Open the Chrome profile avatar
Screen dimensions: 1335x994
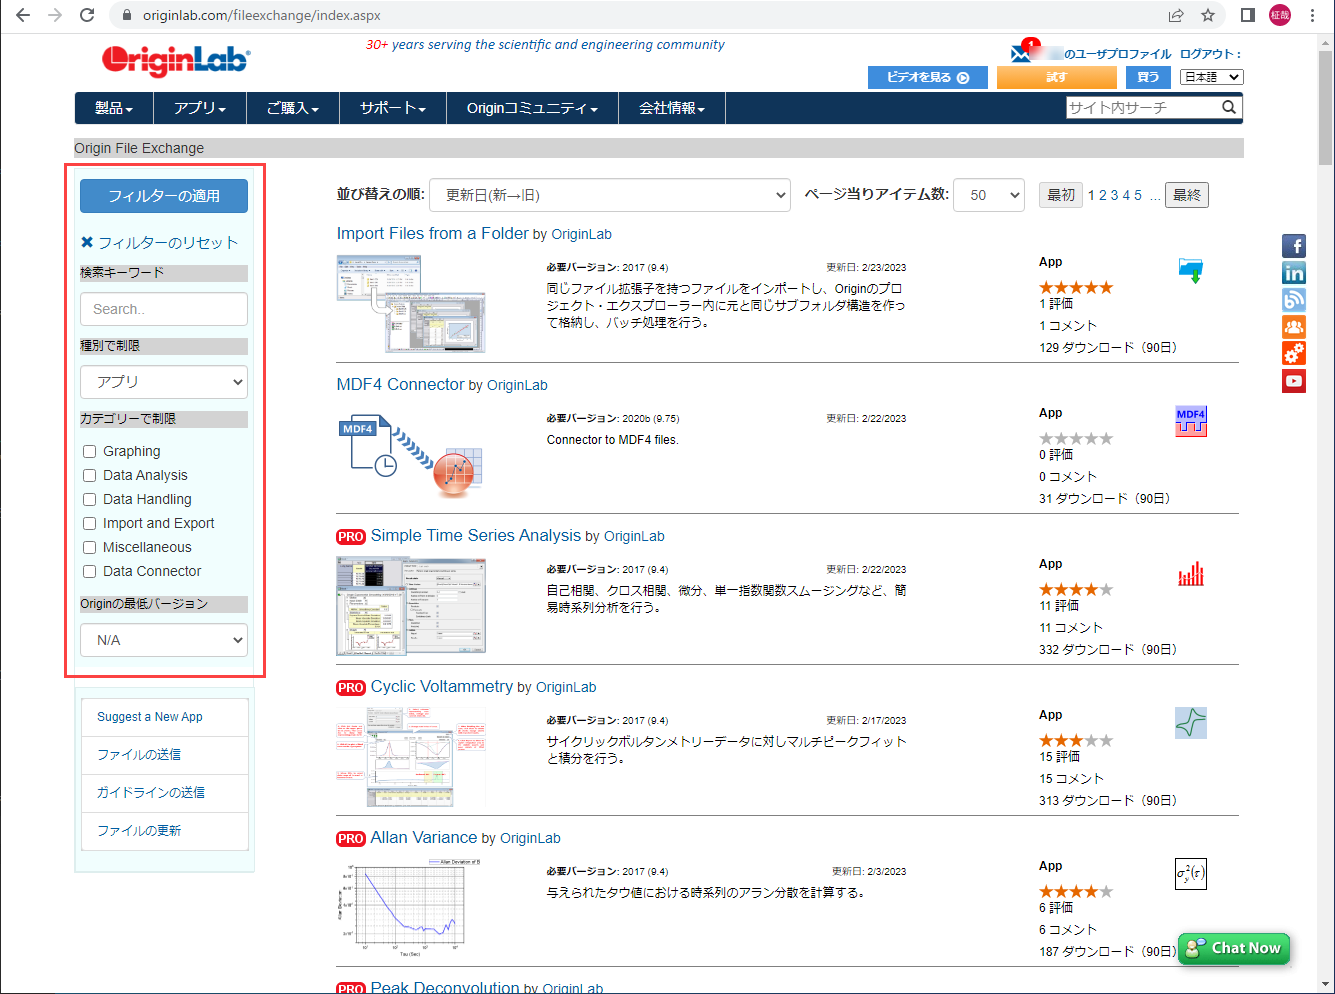pos(1280,15)
